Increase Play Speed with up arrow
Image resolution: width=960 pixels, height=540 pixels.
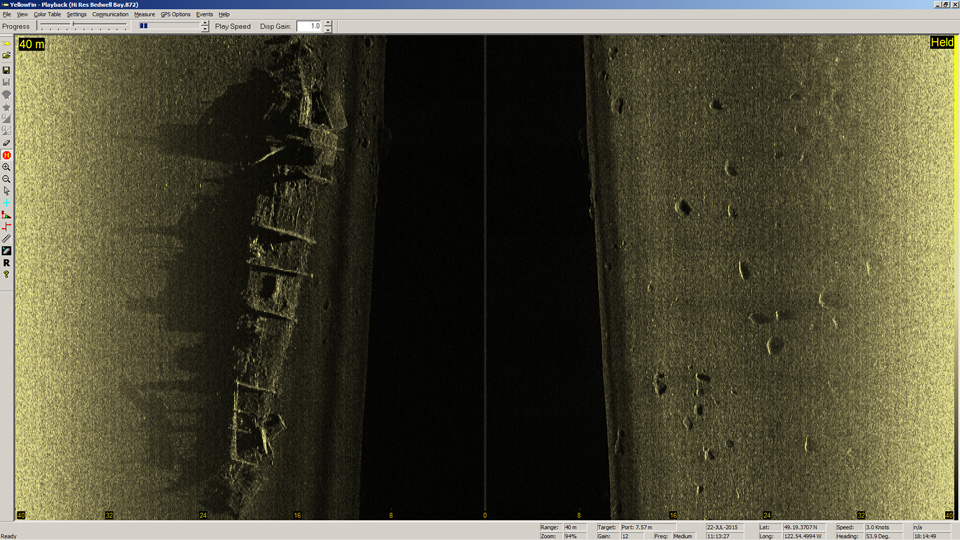coord(205,23)
